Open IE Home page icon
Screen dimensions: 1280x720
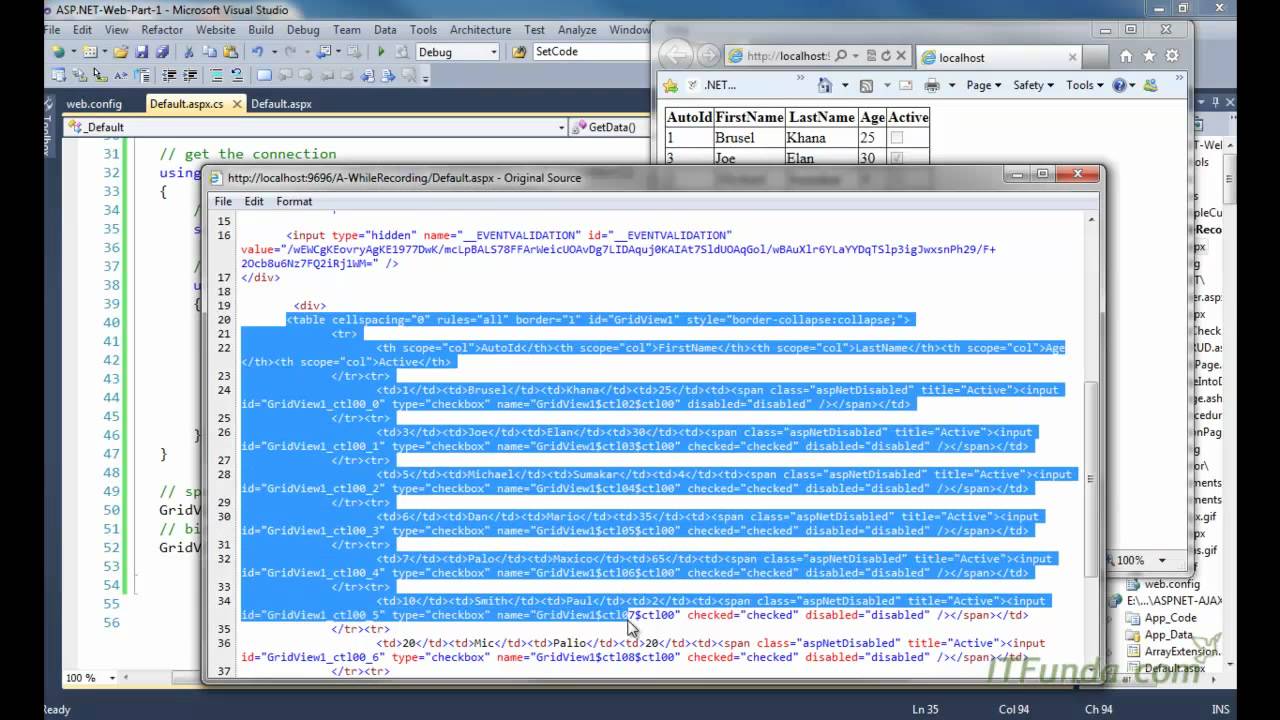(x=1126, y=56)
